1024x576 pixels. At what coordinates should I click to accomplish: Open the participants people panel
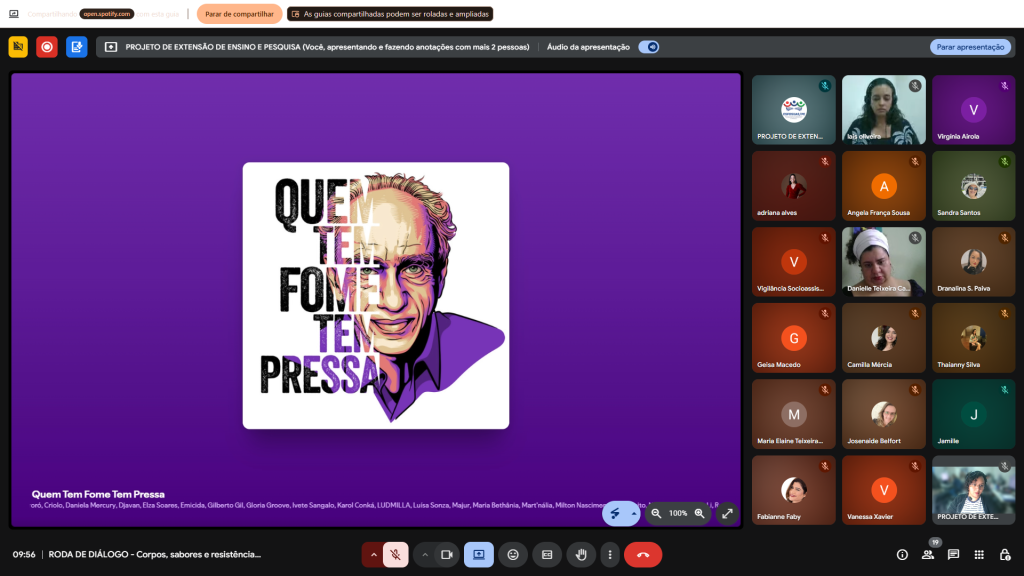pyautogui.click(x=928, y=554)
